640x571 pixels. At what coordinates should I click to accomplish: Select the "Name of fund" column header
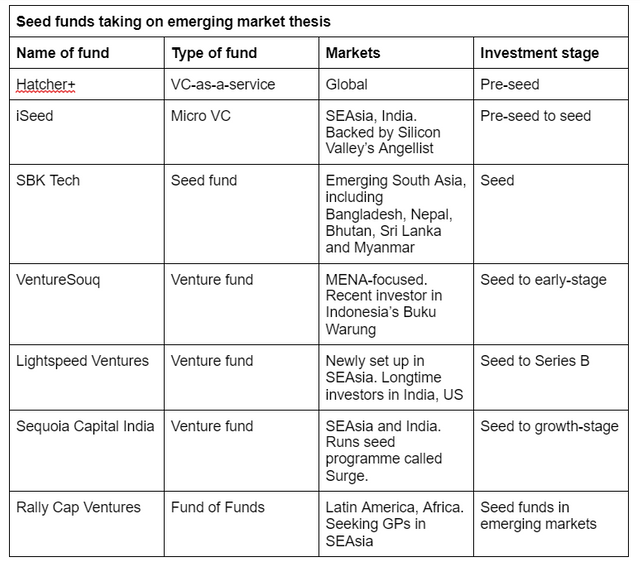tap(63, 53)
